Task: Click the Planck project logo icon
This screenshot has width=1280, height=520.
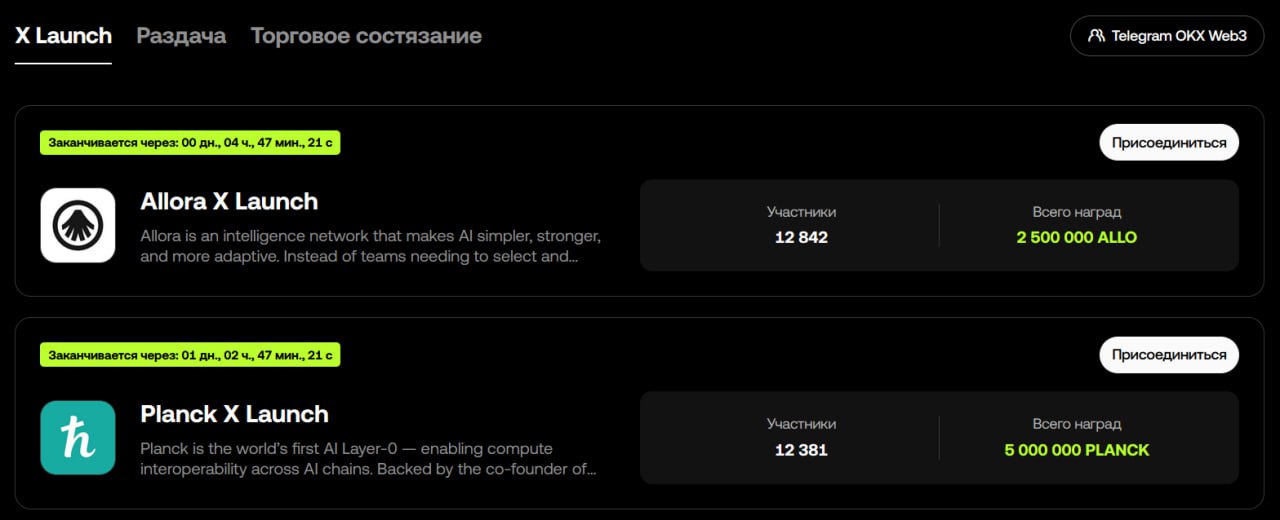Action: coord(78,438)
